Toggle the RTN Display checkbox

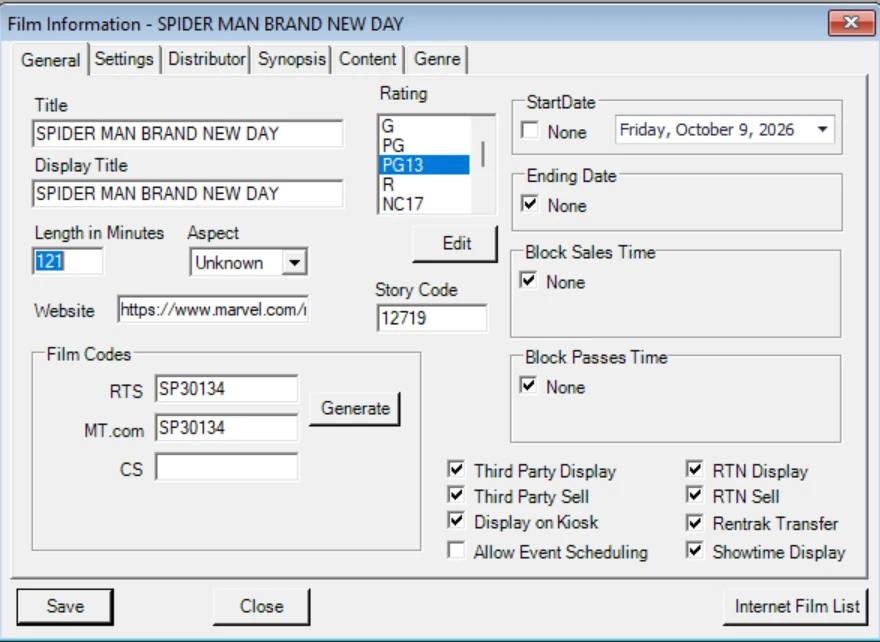pos(695,469)
